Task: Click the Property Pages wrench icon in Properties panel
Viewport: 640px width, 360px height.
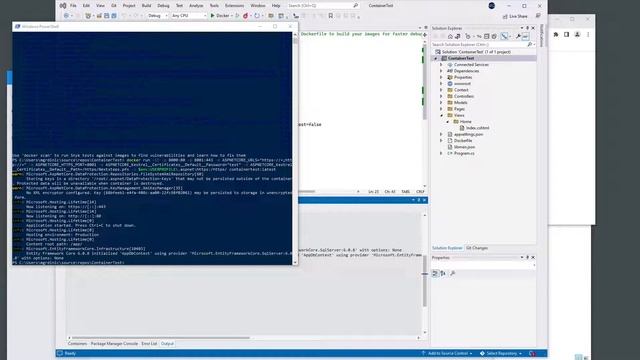Action: pyautogui.click(x=453, y=273)
